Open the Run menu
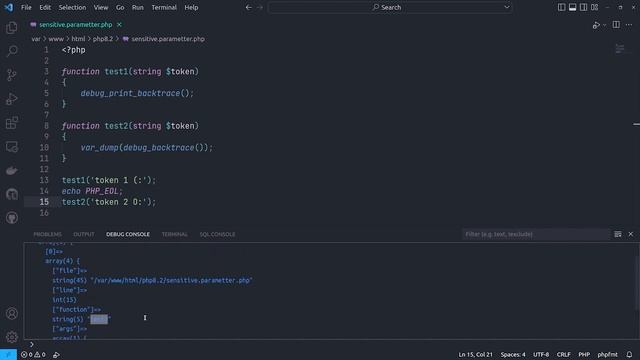Image resolution: width=640 pixels, height=360 pixels. tap(138, 7)
